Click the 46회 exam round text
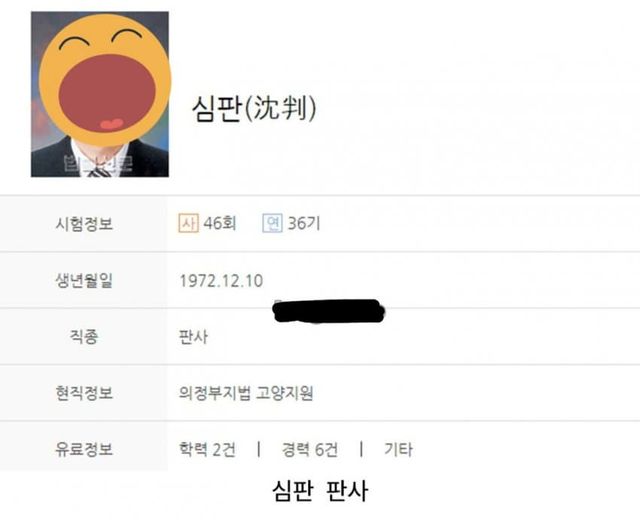This screenshot has width=640, height=520. pos(220,223)
